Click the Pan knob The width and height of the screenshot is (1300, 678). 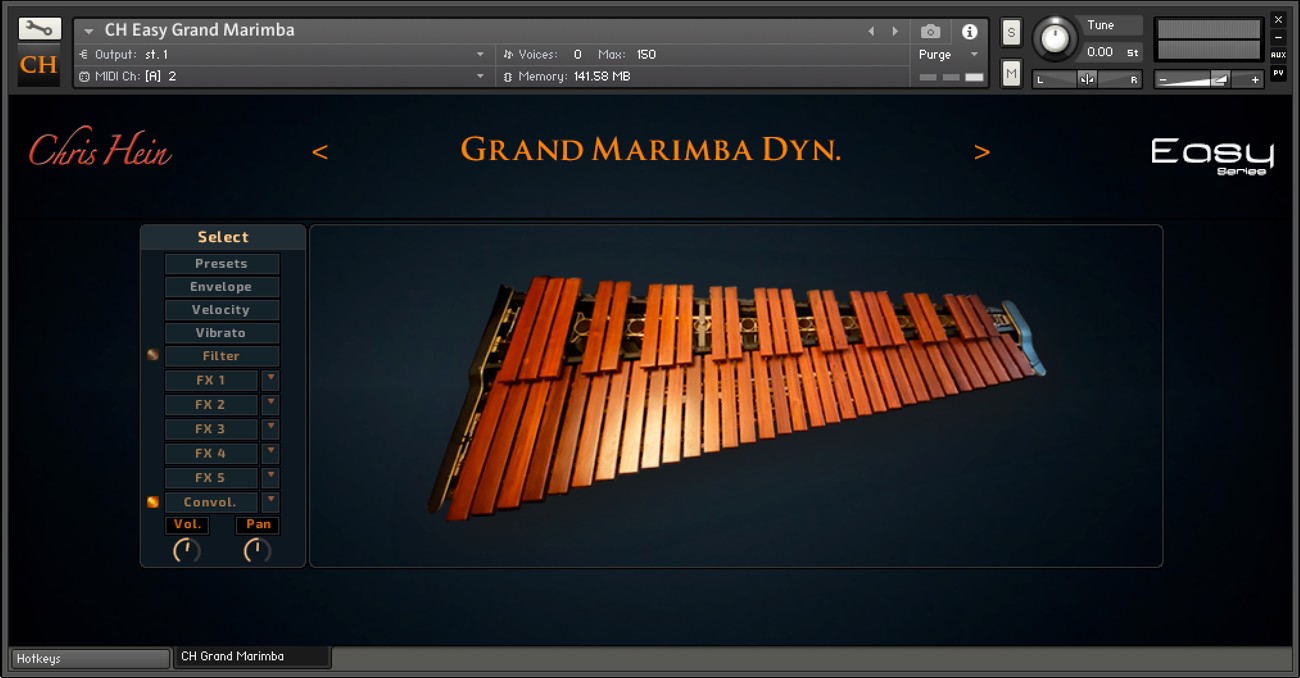257,550
